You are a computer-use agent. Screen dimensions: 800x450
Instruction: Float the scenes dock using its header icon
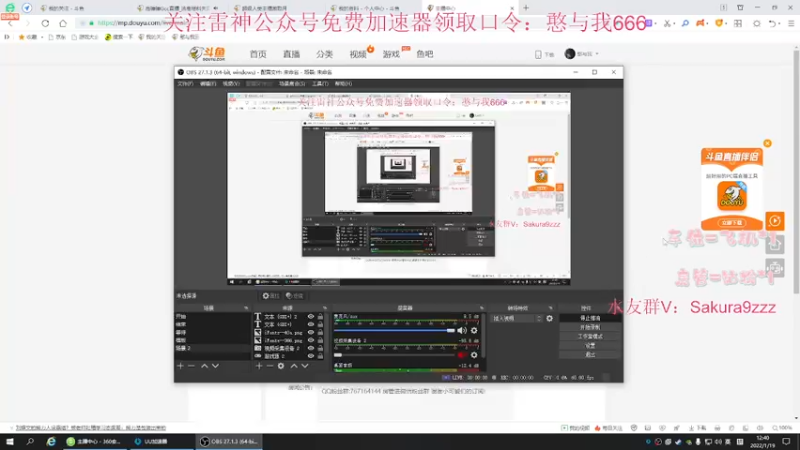[x=246, y=308]
